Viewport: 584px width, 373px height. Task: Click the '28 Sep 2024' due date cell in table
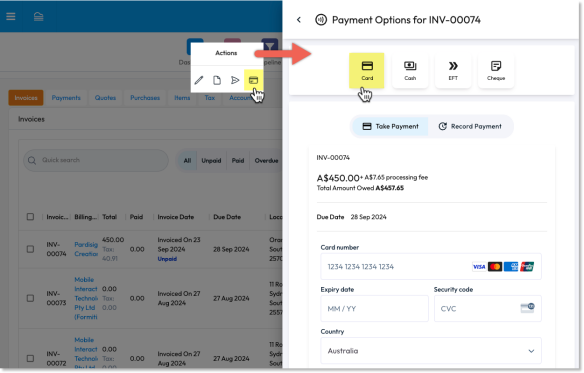pyautogui.click(x=231, y=249)
